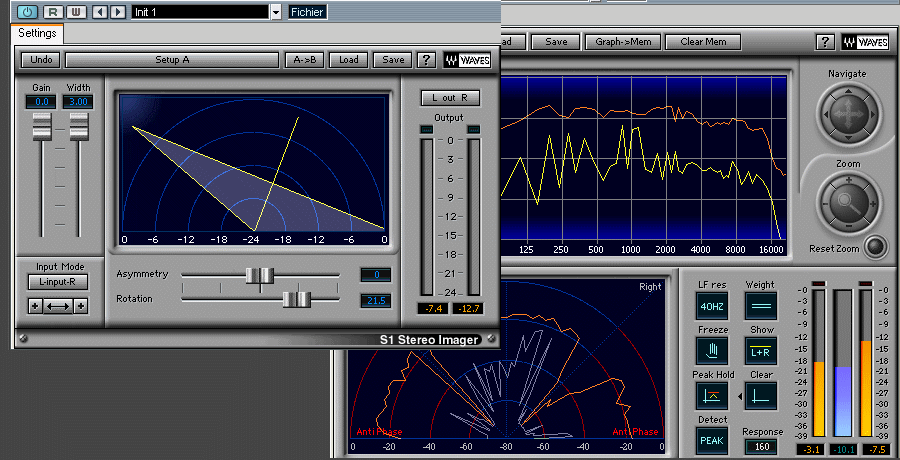Toggle the L out R output button
This screenshot has height=460, width=900.
[x=450, y=98]
